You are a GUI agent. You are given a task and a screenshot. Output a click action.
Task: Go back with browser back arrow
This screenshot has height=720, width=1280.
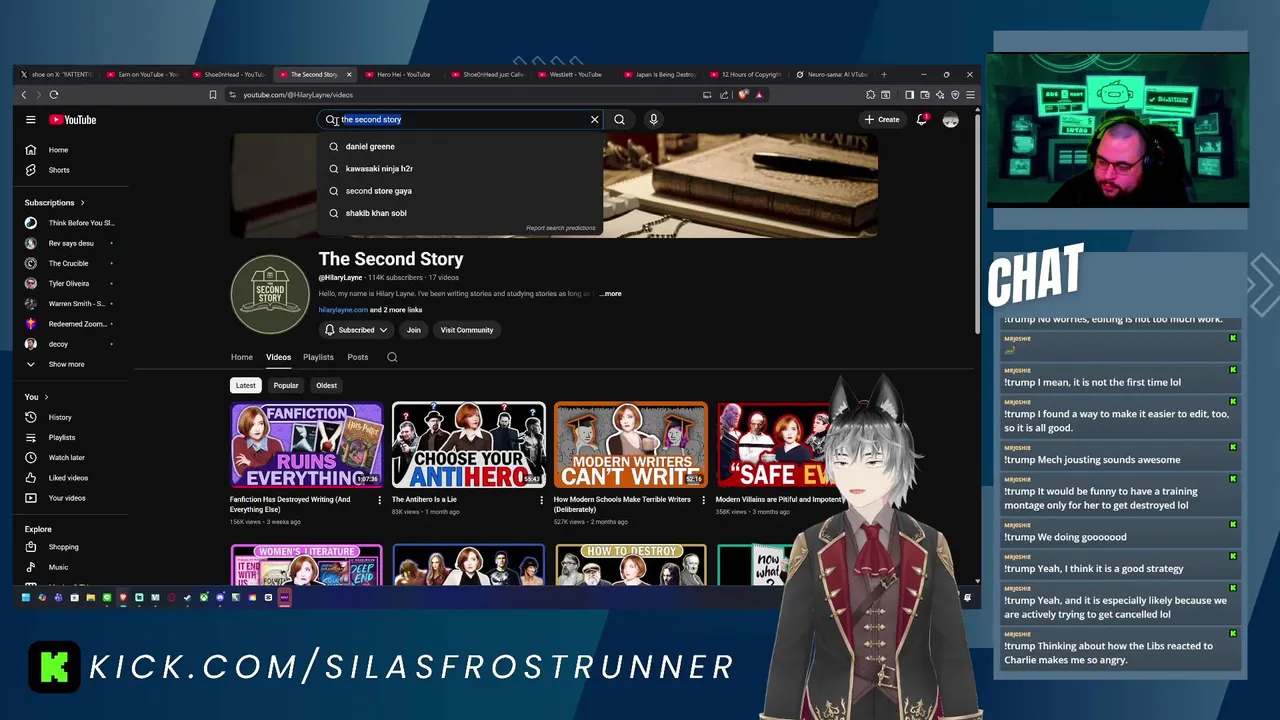click(x=24, y=95)
